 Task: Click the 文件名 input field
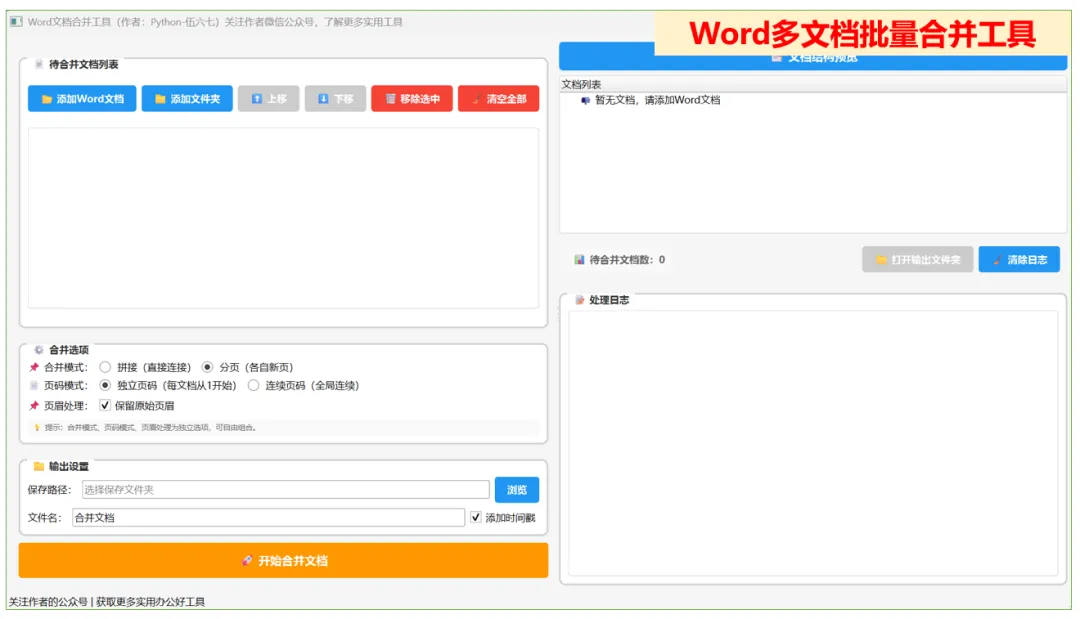(x=269, y=517)
